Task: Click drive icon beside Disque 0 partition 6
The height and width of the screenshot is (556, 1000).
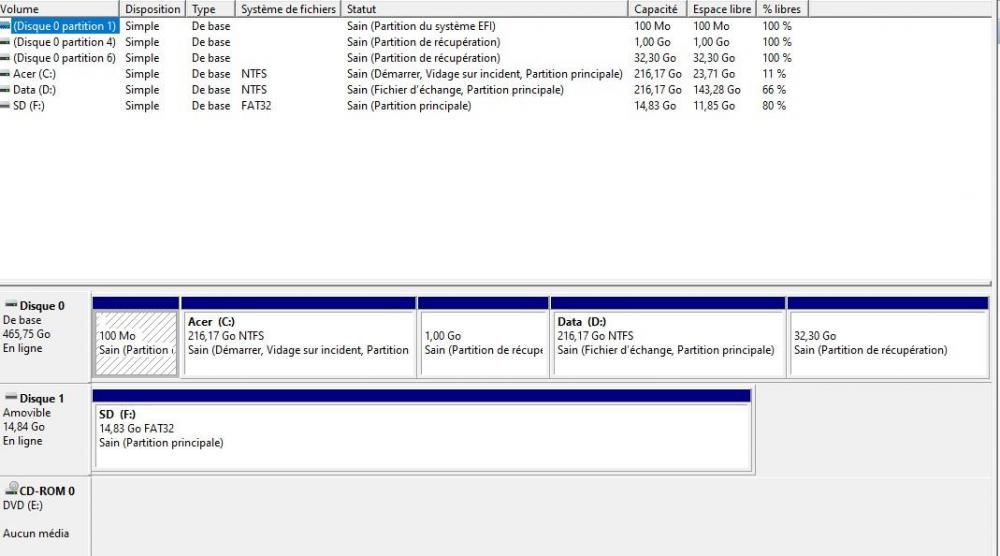Action: tap(5, 58)
